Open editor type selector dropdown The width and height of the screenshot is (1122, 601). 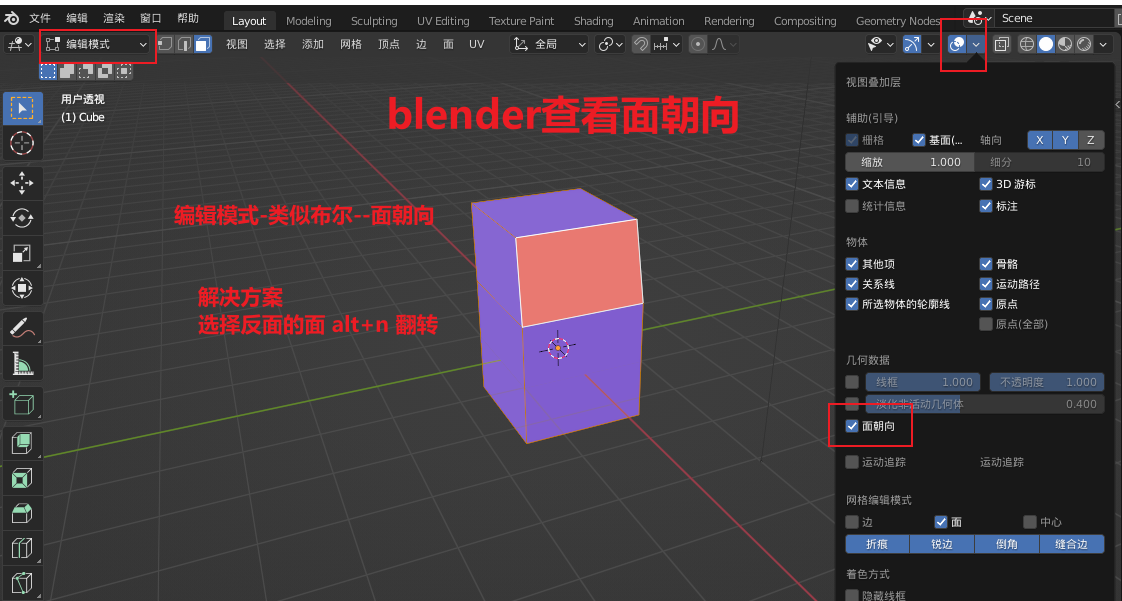(x=19, y=44)
